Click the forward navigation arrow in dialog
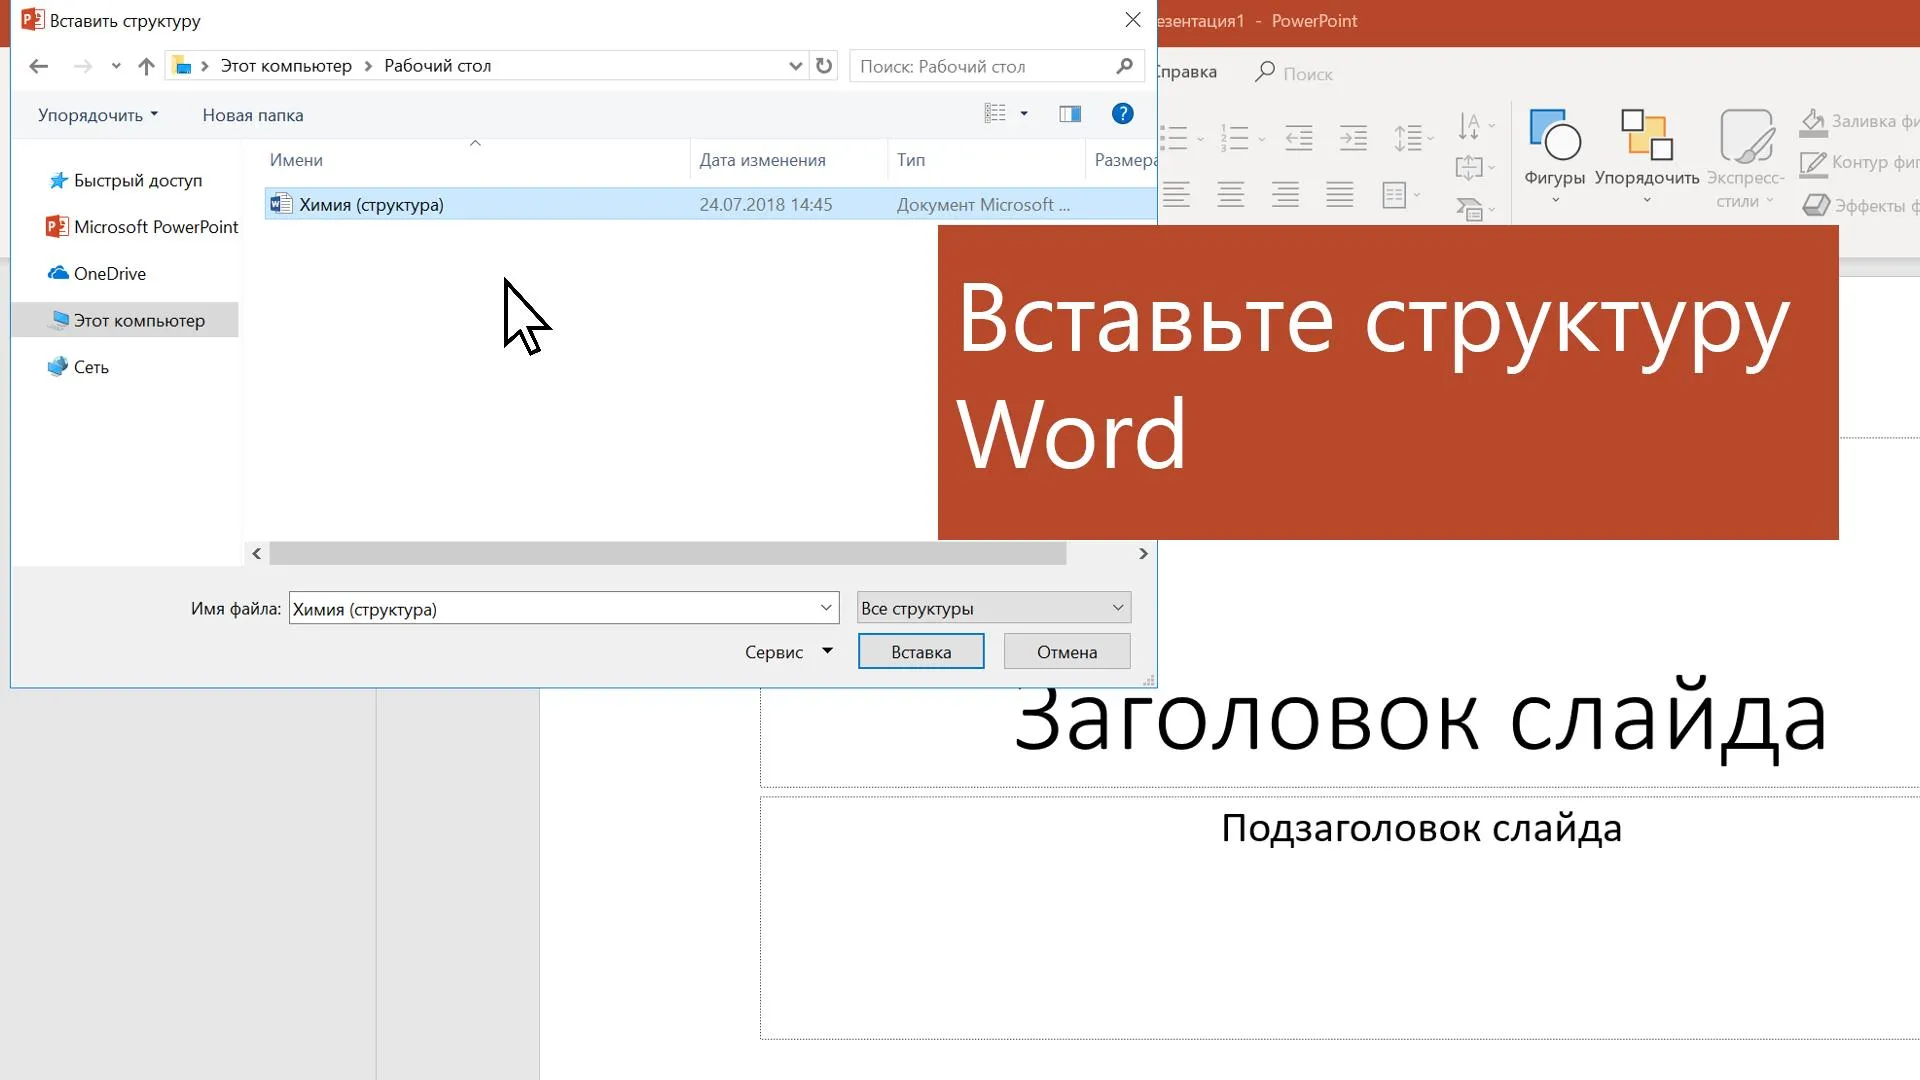The height and width of the screenshot is (1080, 1920). point(83,66)
